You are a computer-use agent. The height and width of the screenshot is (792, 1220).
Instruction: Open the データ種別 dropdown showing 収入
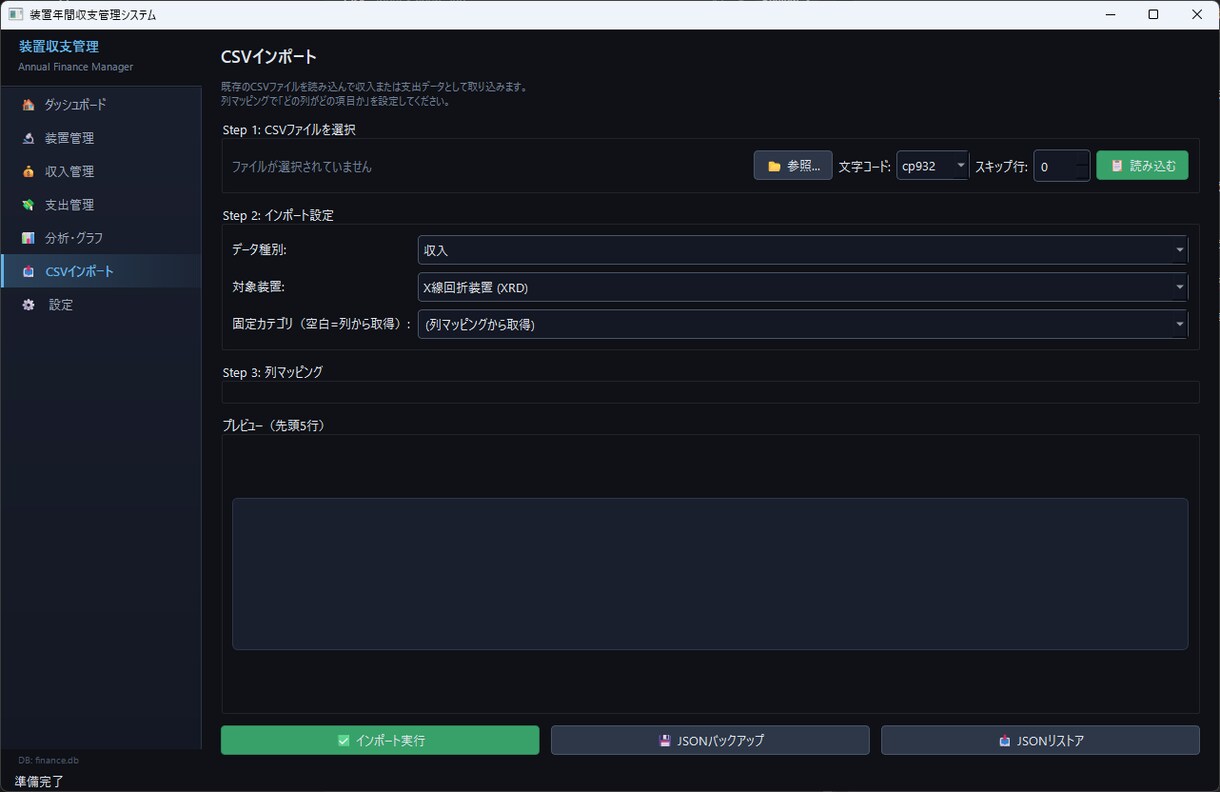[x=802, y=250]
